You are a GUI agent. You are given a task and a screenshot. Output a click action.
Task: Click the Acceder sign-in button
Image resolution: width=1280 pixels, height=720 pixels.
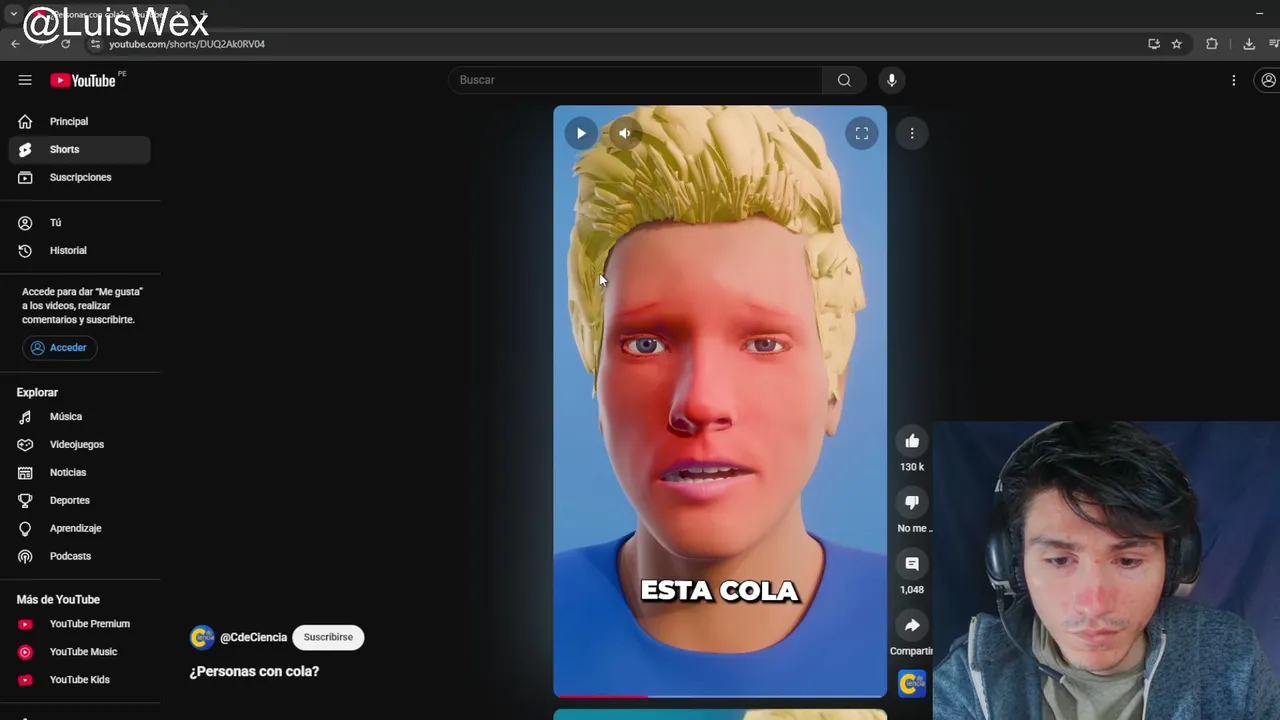[x=59, y=347]
